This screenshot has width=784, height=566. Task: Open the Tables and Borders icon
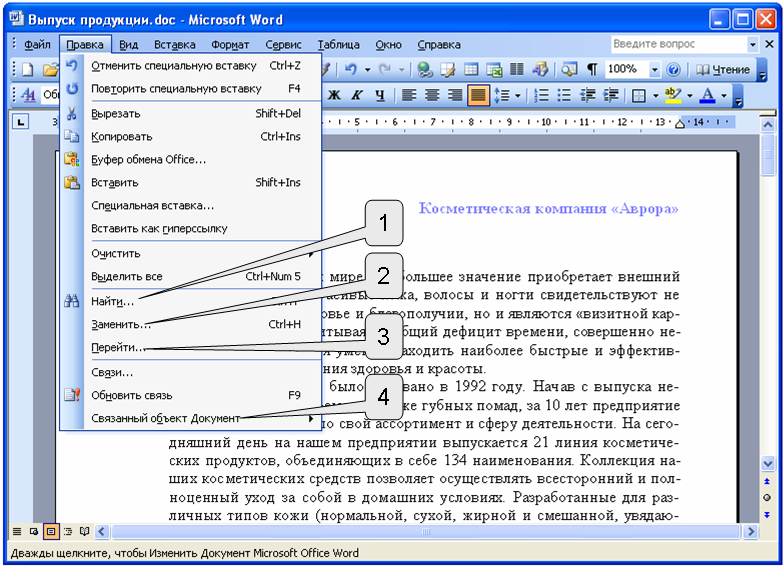(448, 70)
